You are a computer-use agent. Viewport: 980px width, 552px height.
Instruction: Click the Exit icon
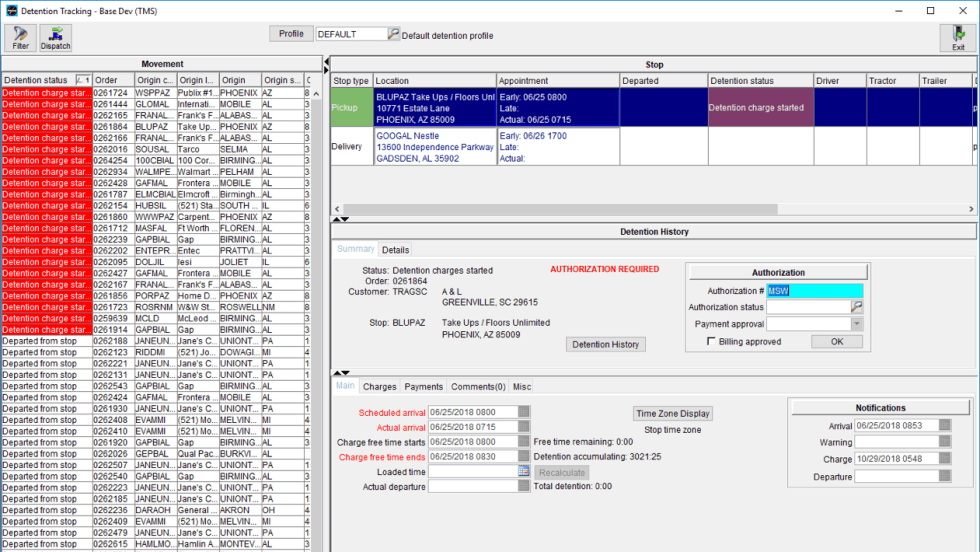pyautogui.click(x=958, y=38)
